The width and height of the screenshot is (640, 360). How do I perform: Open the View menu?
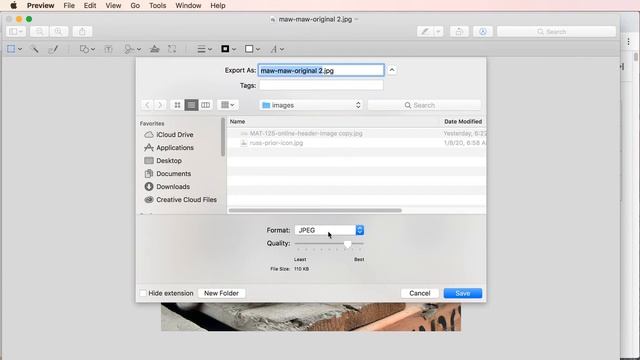coord(113,6)
